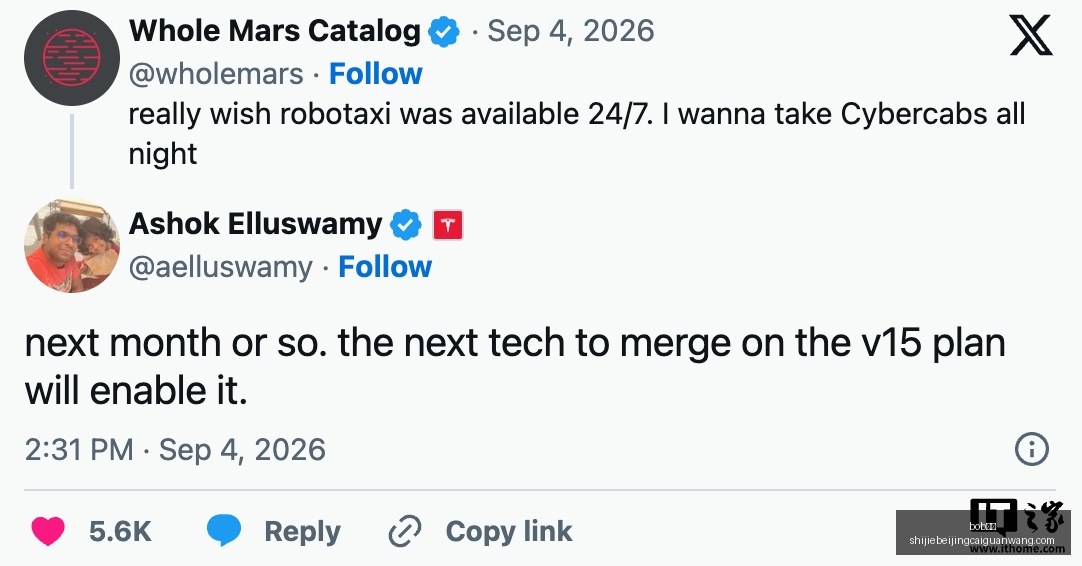Screen dimensions: 1082x566
Task: Follow the @wholemars account
Action: [375, 74]
